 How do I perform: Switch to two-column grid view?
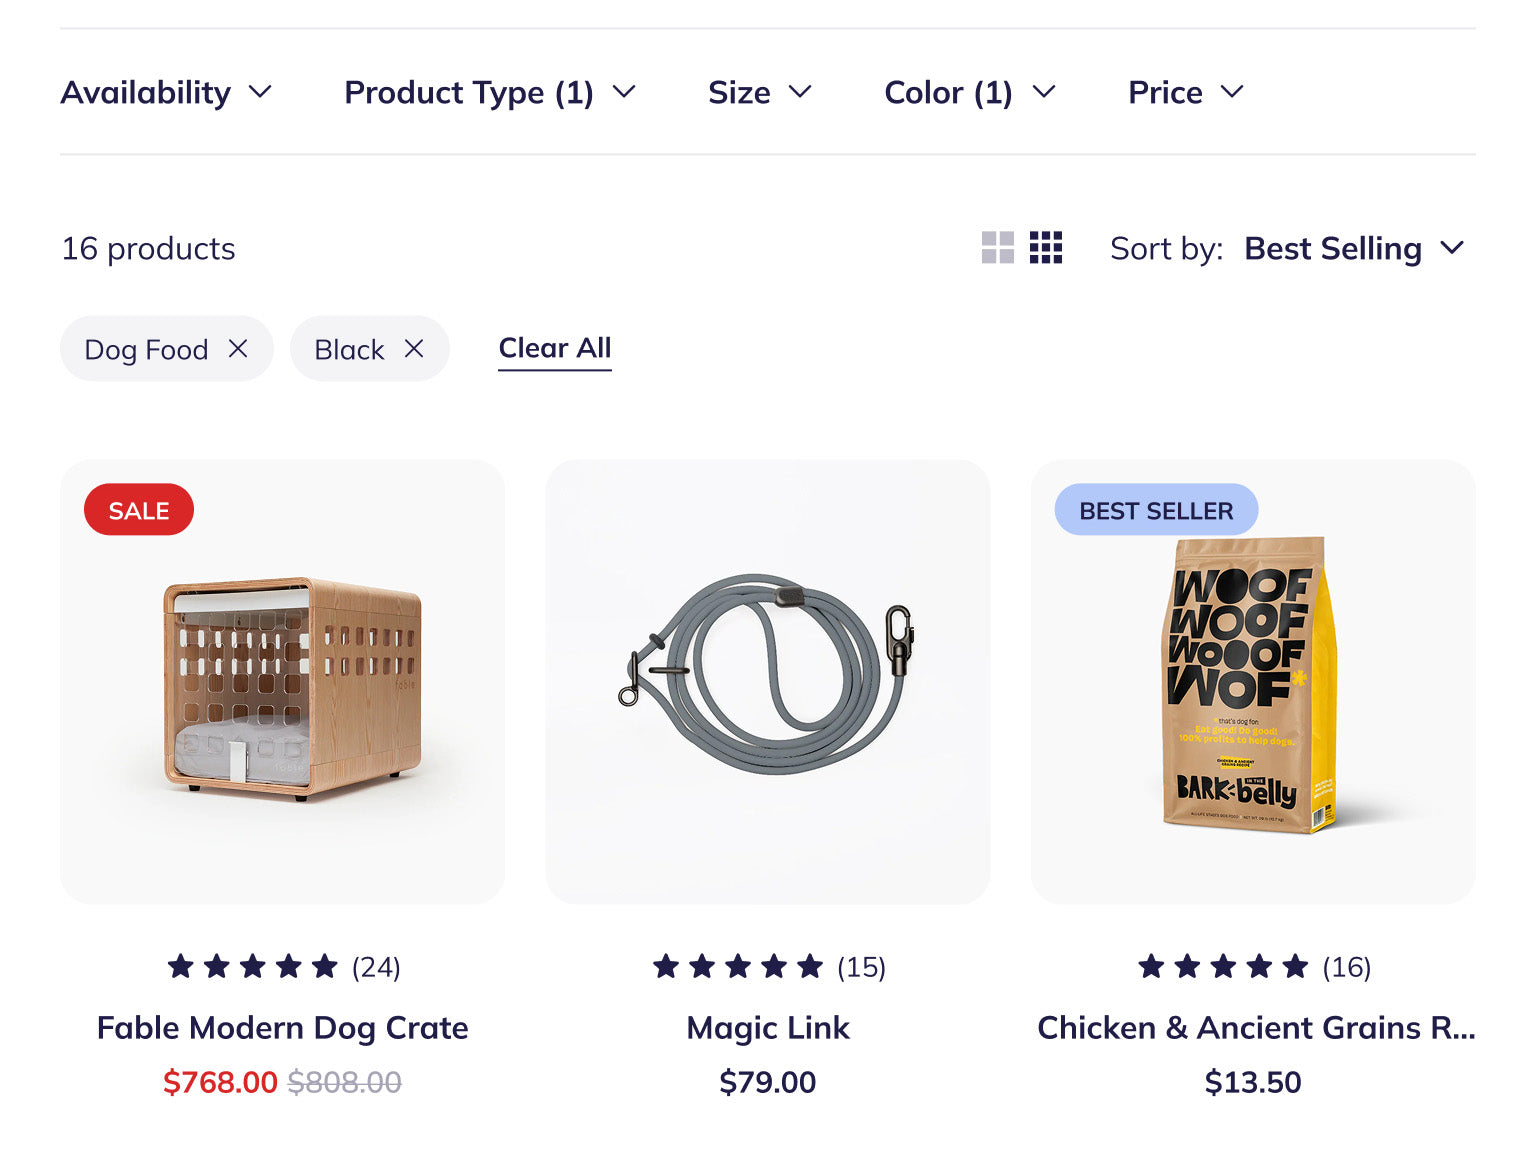tap(997, 248)
